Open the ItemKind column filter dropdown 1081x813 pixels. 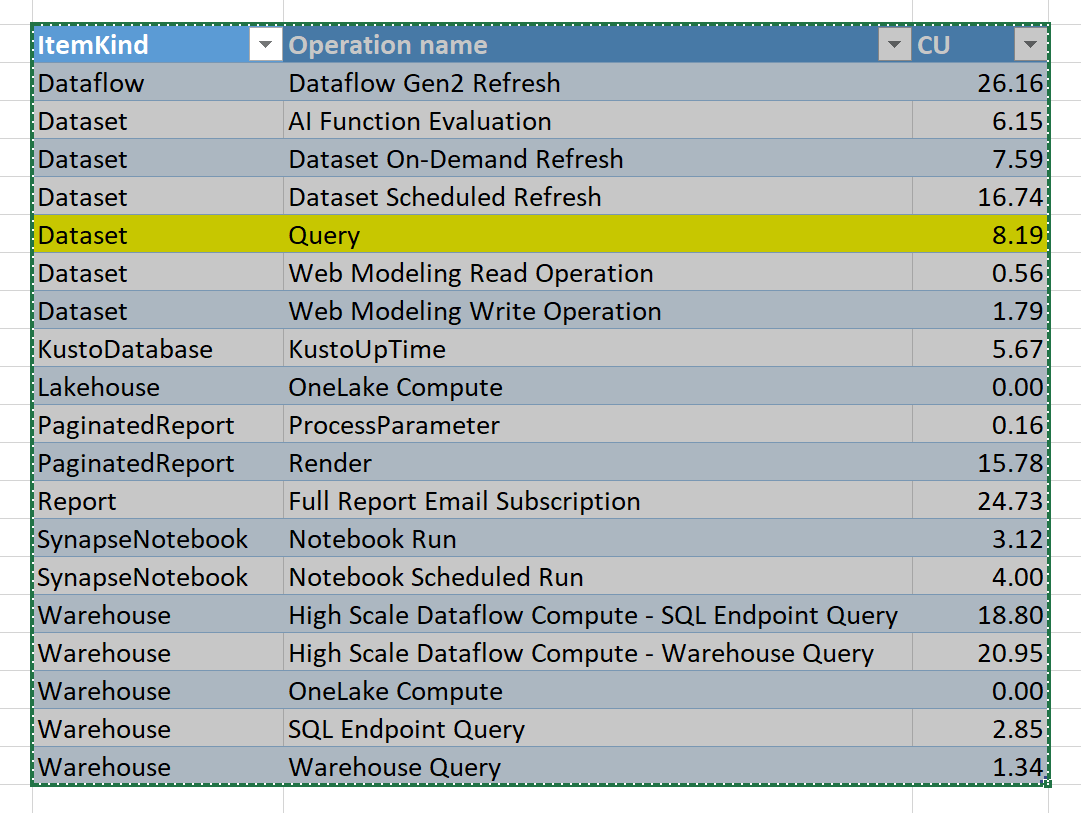coord(266,45)
